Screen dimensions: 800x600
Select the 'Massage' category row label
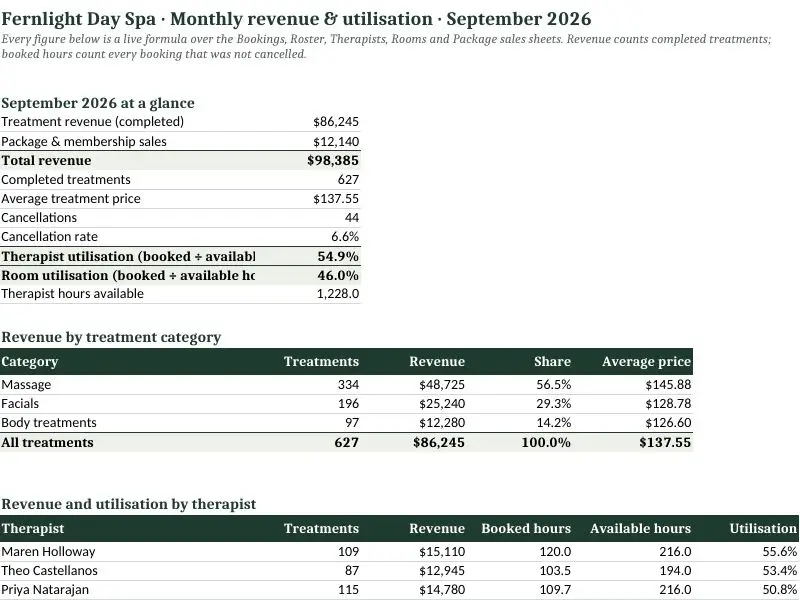26,384
